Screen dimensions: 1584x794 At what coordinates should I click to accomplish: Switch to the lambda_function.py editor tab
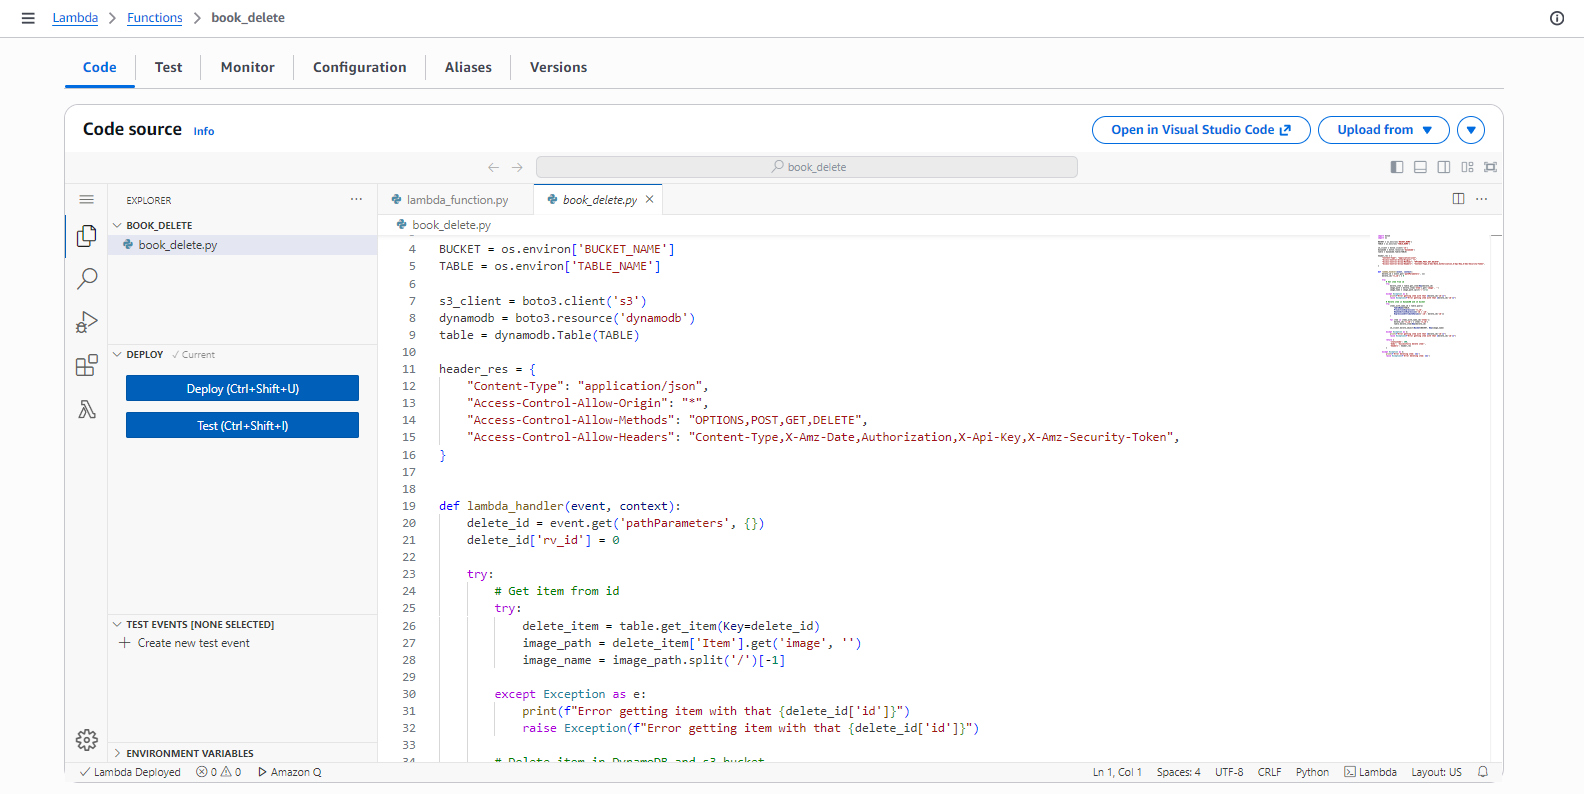(x=456, y=200)
